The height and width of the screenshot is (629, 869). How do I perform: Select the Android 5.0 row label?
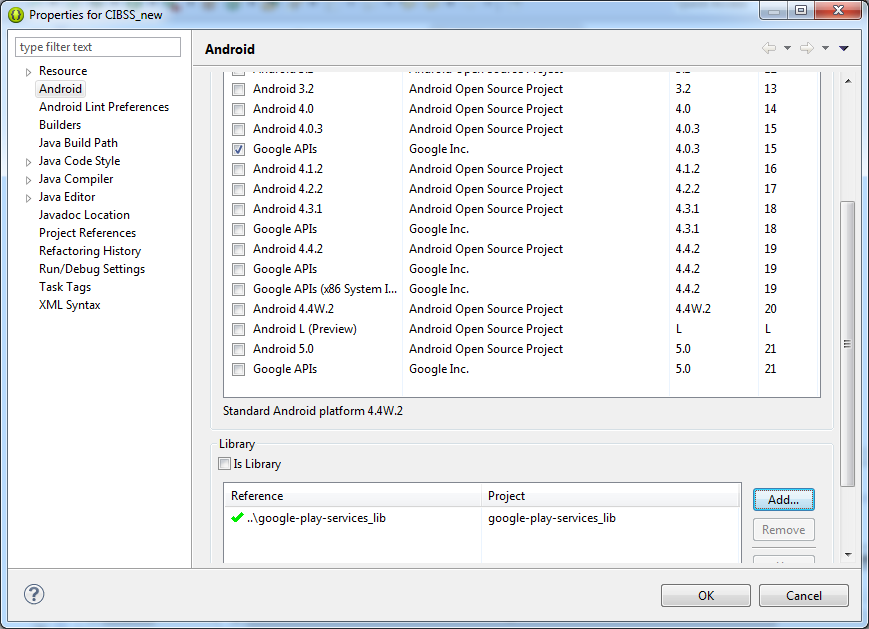(283, 349)
